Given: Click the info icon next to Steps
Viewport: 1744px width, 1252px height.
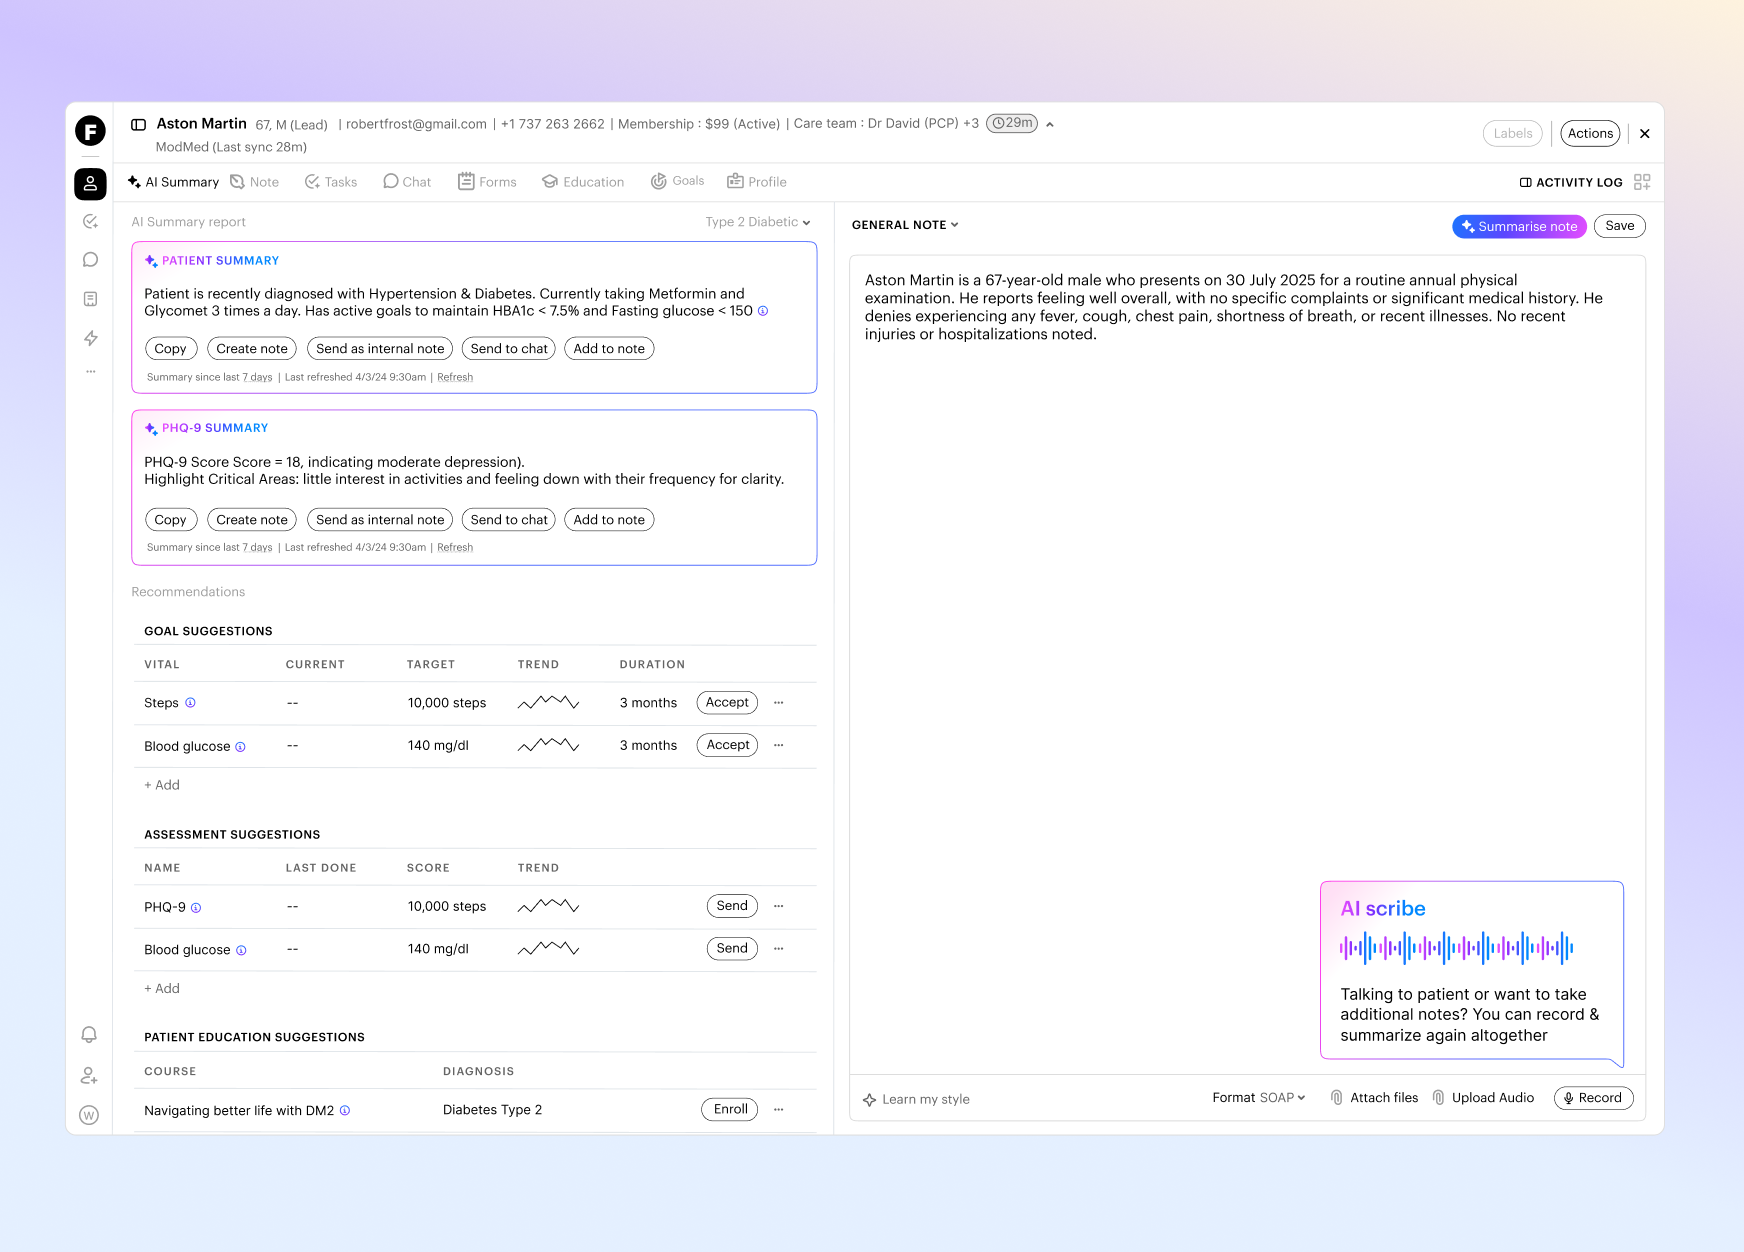Looking at the screenshot, I should tap(190, 703).
